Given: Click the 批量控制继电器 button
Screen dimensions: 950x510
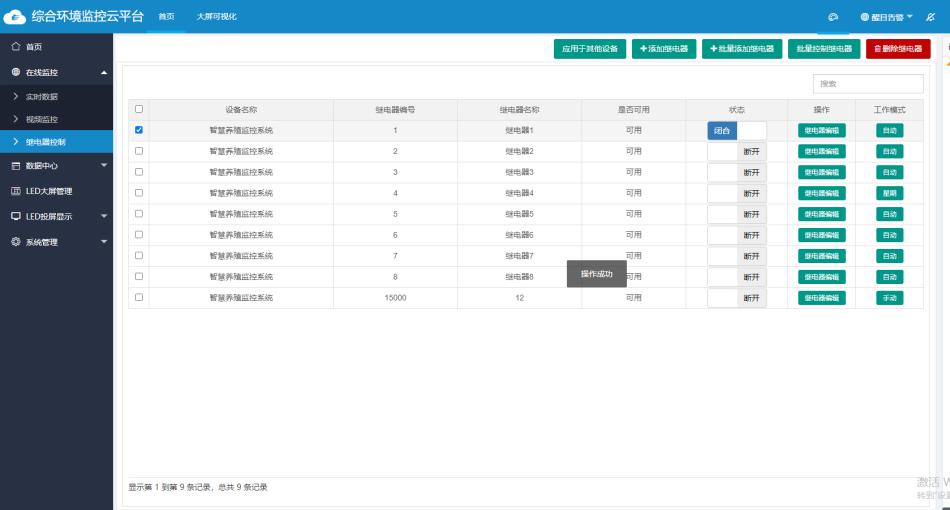Looking at the screenshot, I should [824, 48].
